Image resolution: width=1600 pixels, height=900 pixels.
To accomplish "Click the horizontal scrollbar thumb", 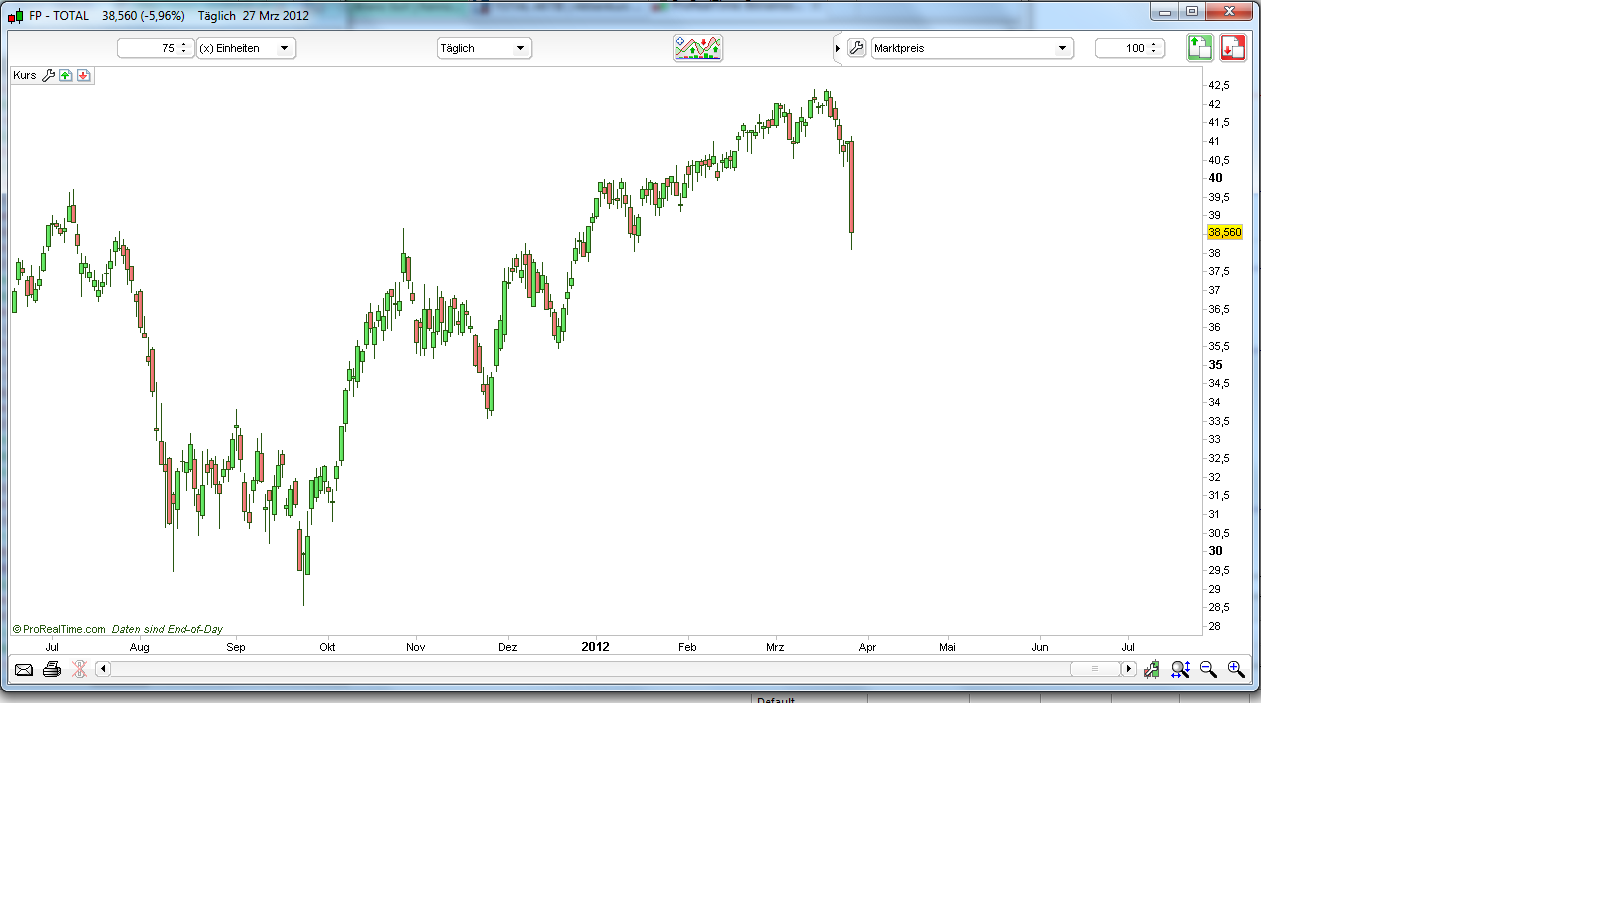I will [x=1095, y=669].
